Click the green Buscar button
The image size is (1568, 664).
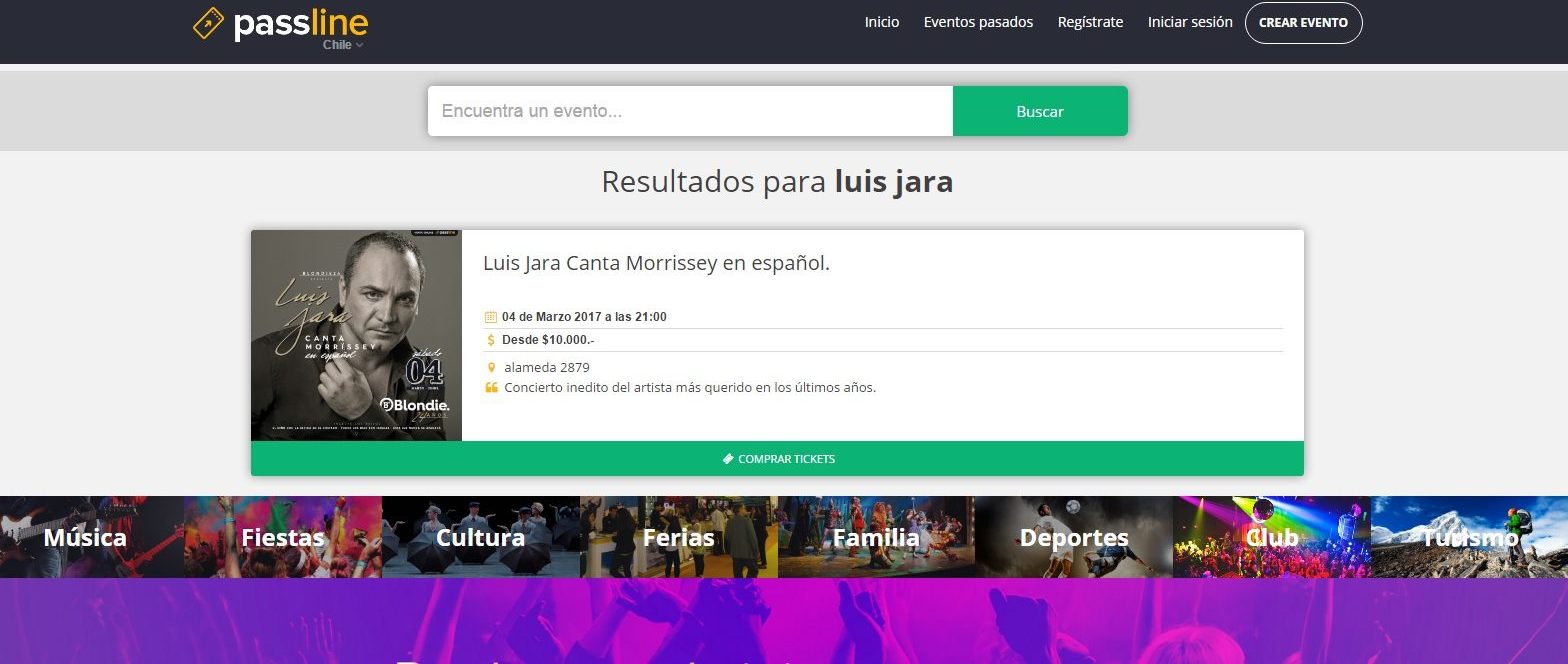point(1040,111)
